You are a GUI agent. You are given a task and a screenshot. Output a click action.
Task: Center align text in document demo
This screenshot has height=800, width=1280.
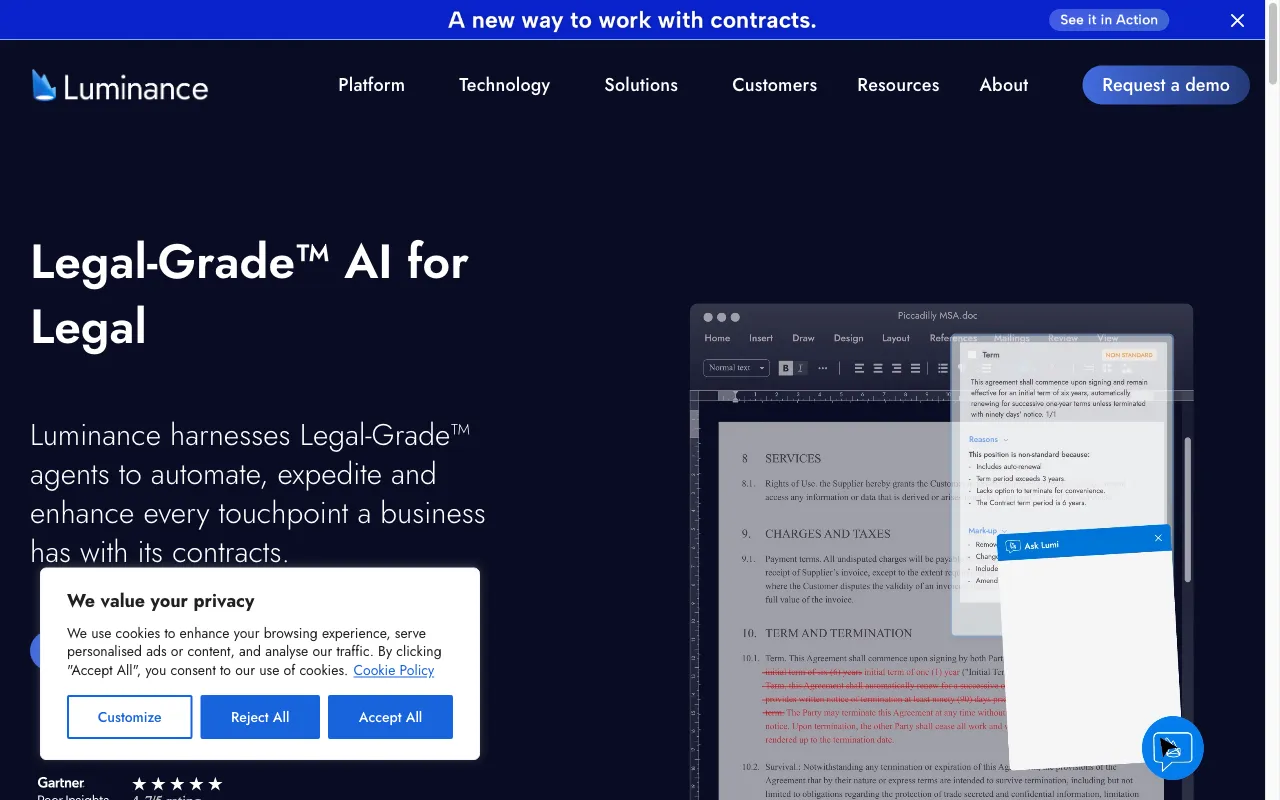pyautogui.click(x=878, y=368)
